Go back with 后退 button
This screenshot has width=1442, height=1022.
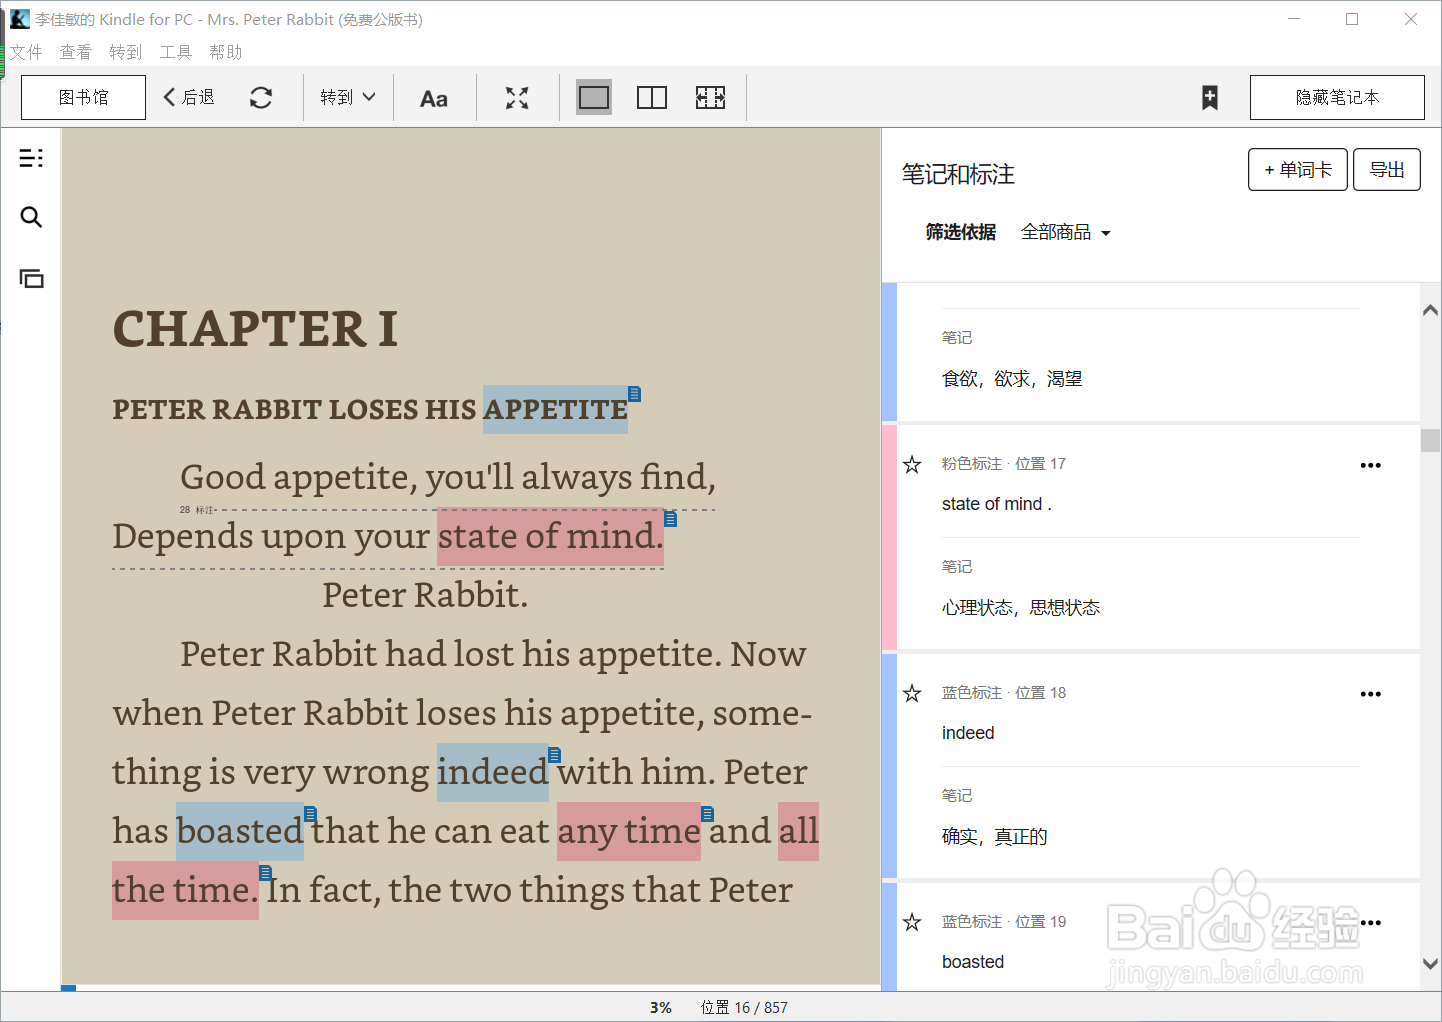click(189, 97)
